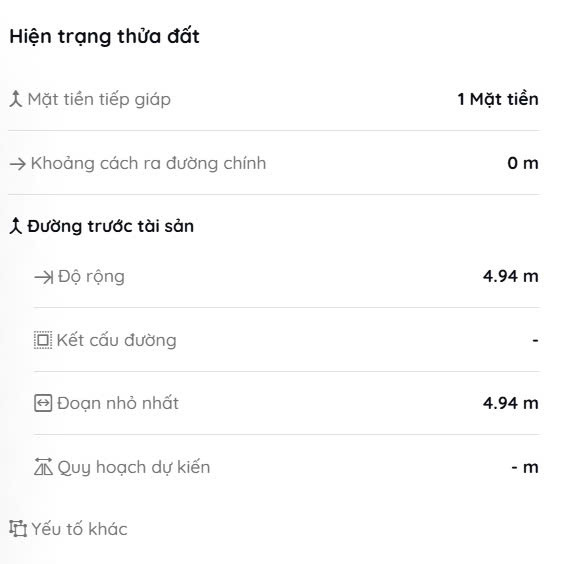This screenshot has width=576, height=564.
Task: Click the 1 Mặt tiền value
Action: 498,99
